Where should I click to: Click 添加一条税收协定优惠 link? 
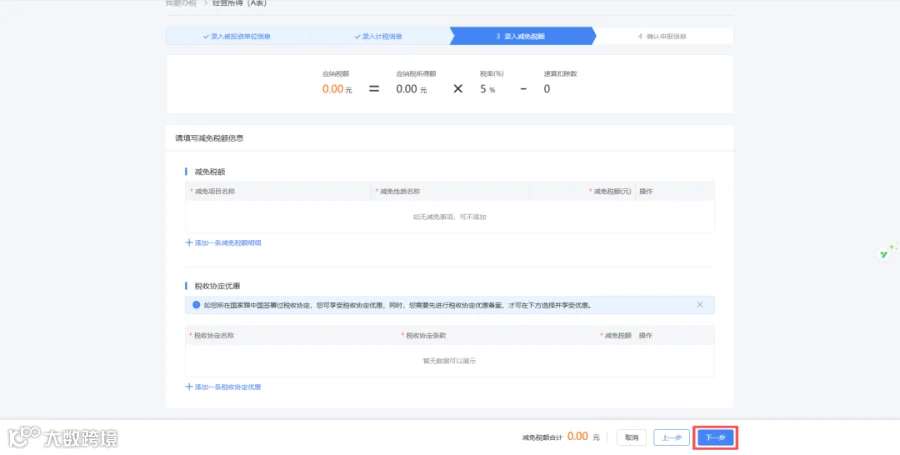[223, 387]
